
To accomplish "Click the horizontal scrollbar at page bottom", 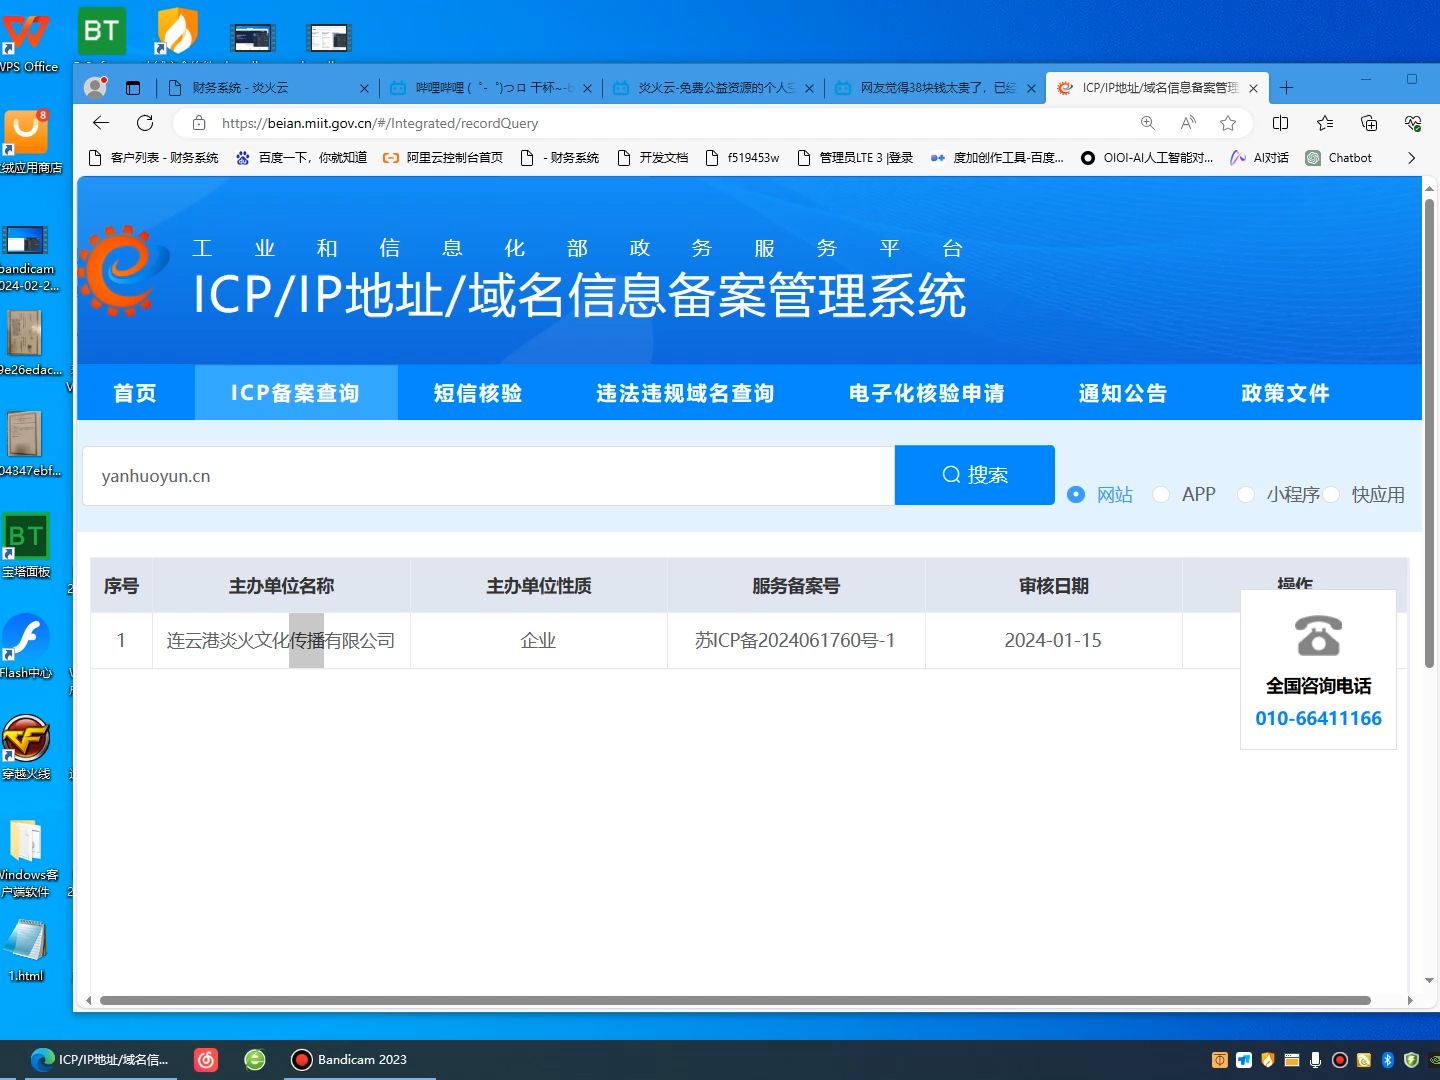I will [735, 1000].
